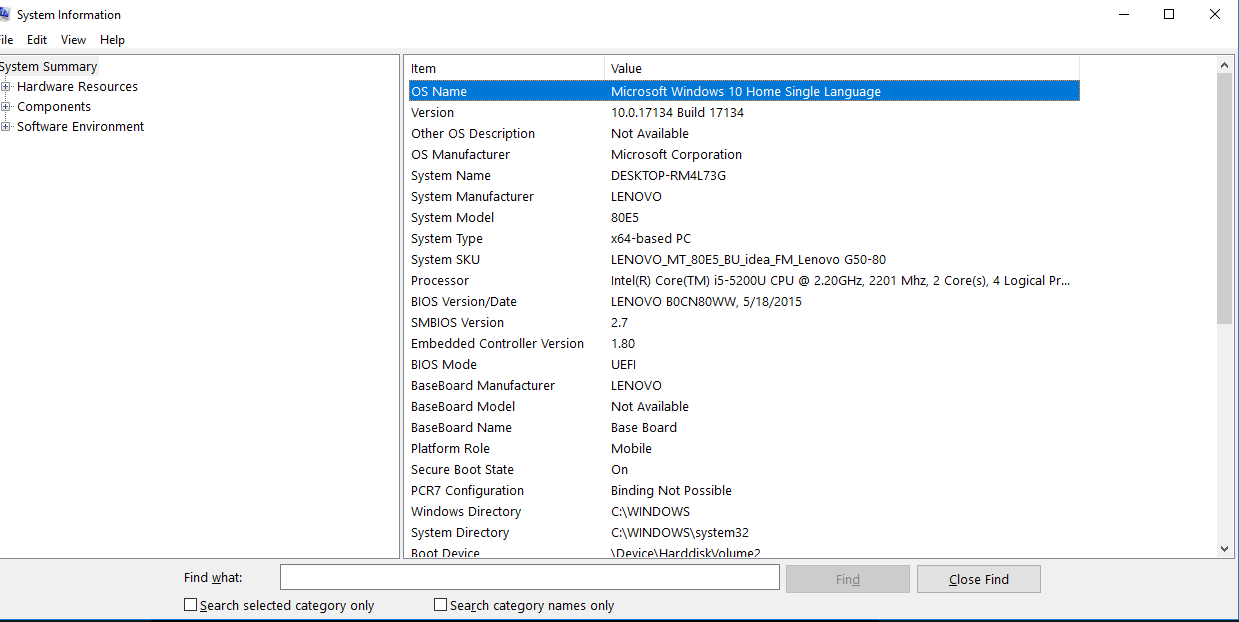
Task: Select the System Name row
Action: pos(744,176)
